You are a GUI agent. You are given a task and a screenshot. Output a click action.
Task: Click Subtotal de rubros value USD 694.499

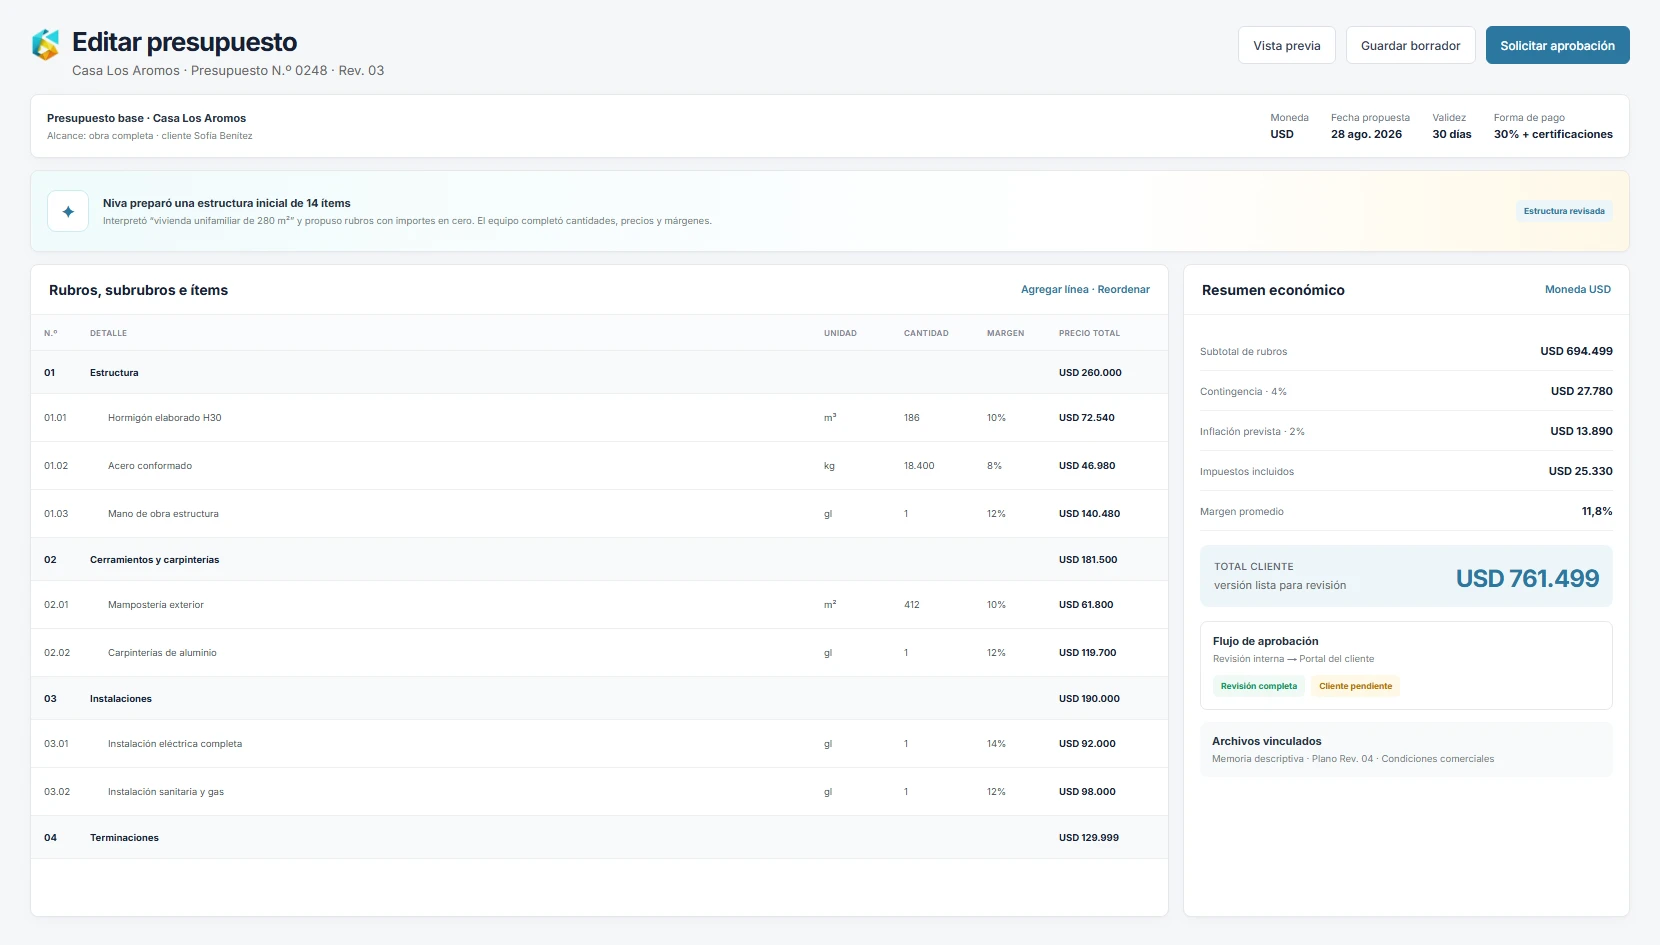pos(1576,351)
